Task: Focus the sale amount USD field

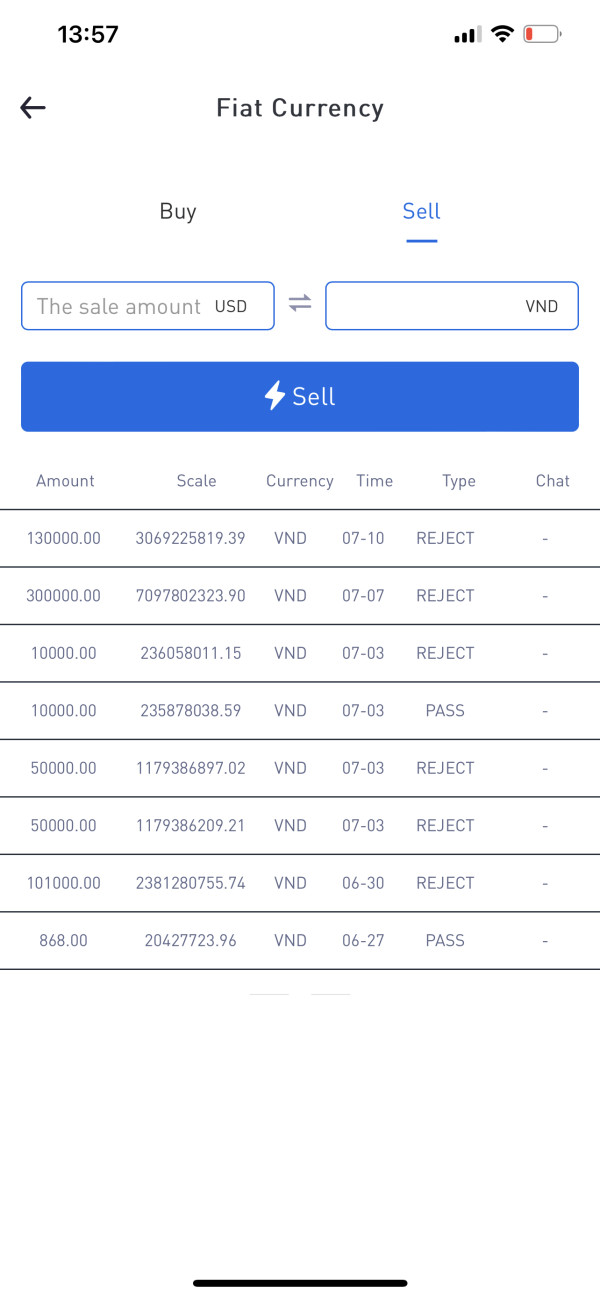Action: (120, 306)
